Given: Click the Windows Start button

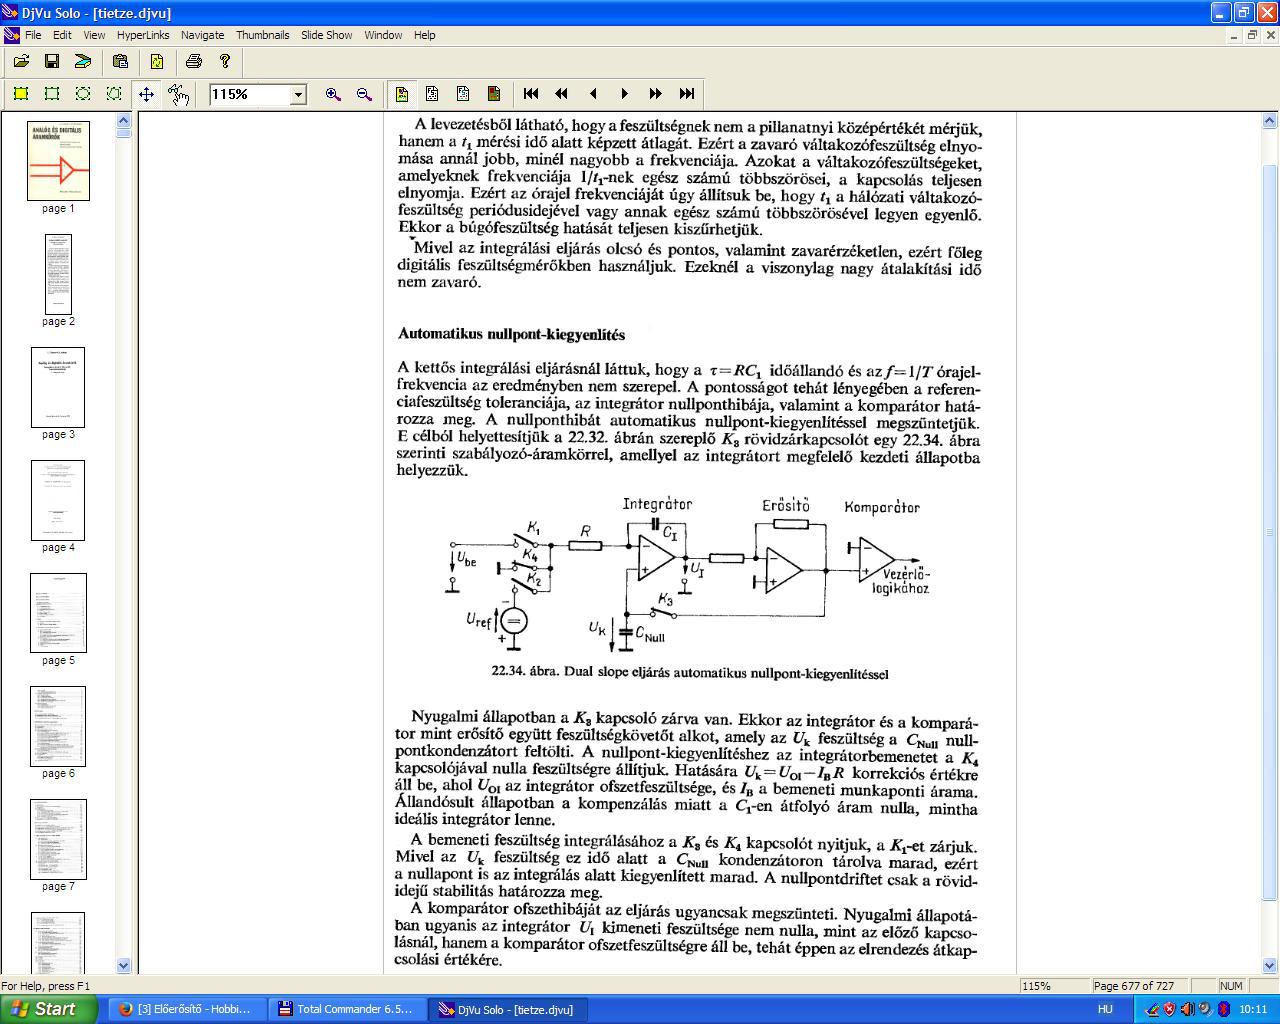Looking at the screenshot, I should [x=48, y=1009].
